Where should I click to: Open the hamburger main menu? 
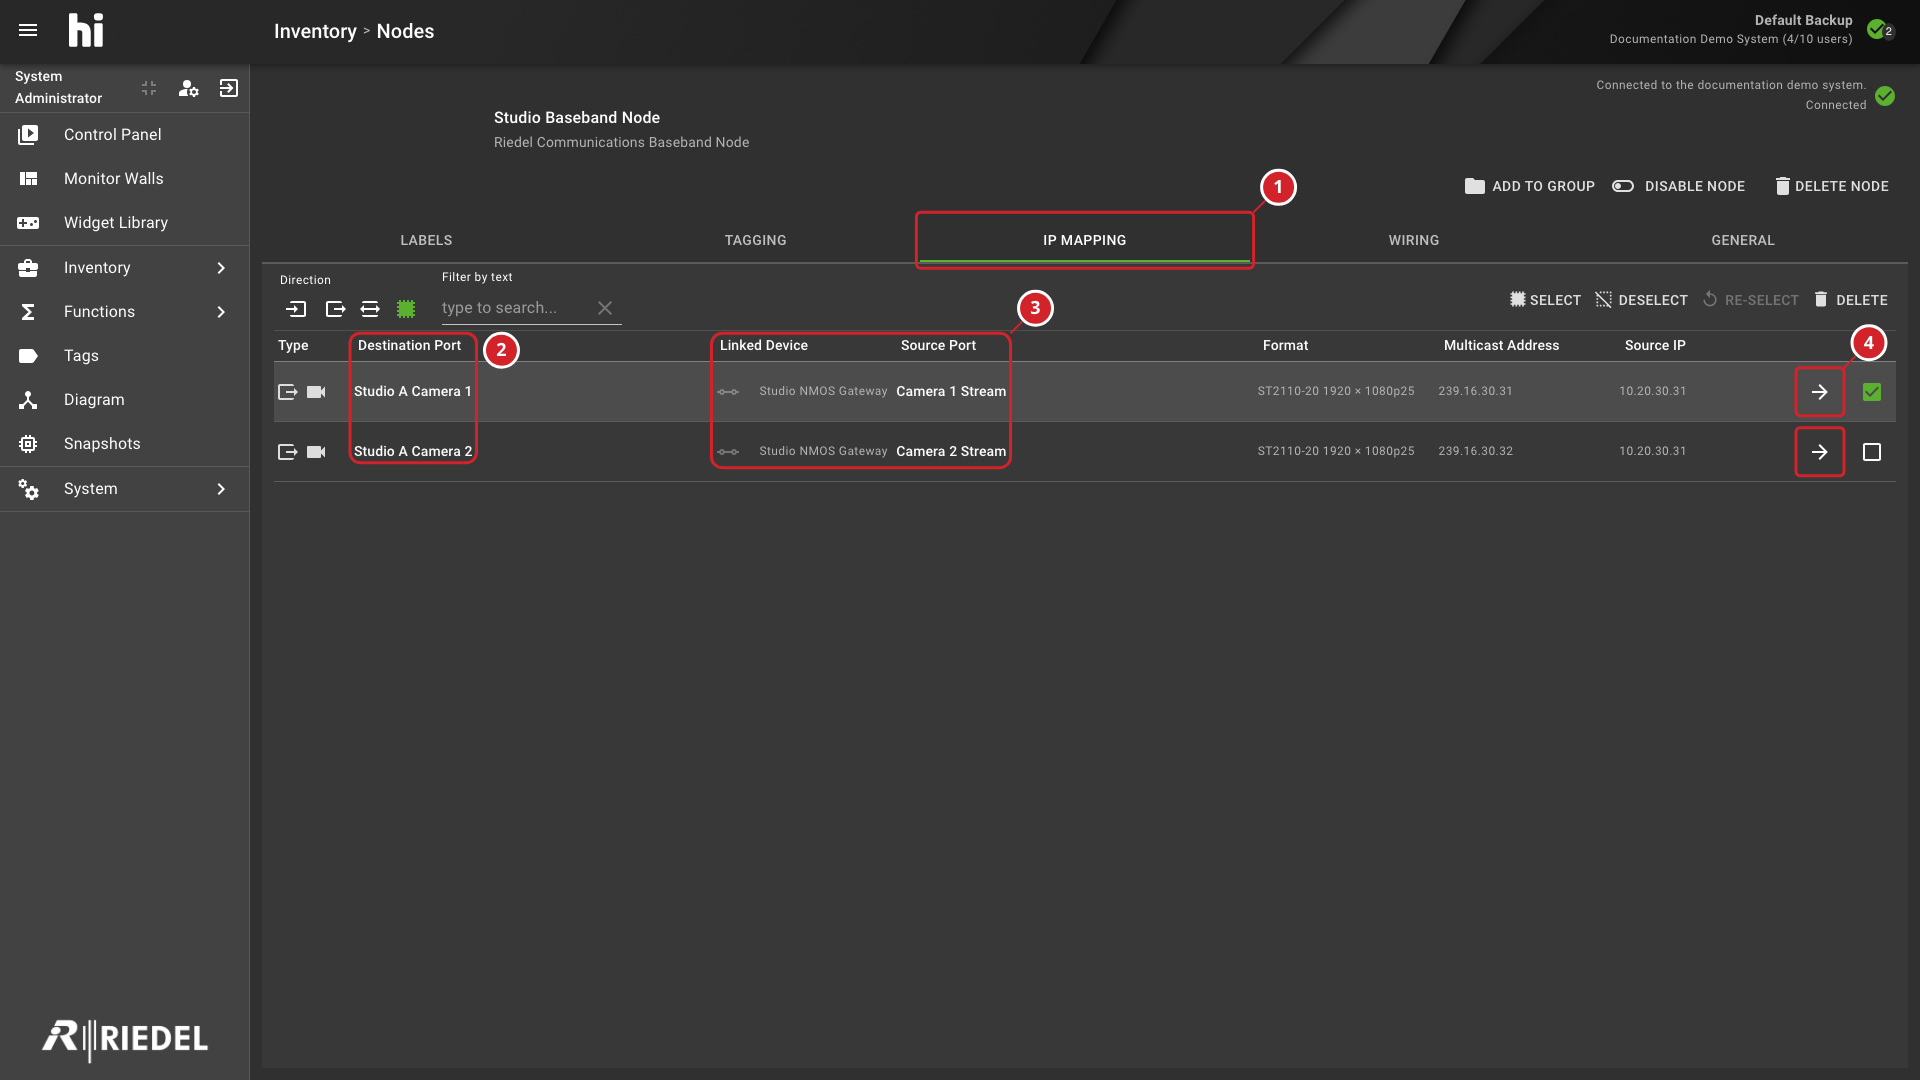click(28, 30)
